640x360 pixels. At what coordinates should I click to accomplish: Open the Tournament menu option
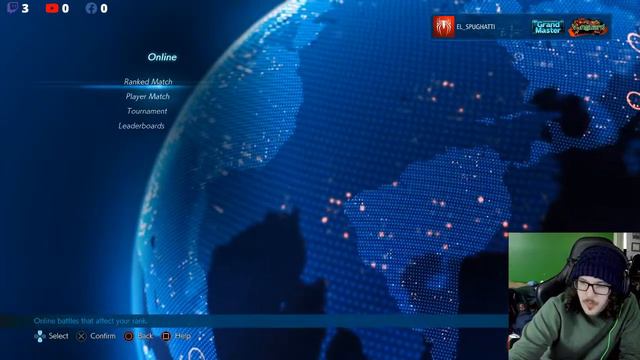click(147, 111)
